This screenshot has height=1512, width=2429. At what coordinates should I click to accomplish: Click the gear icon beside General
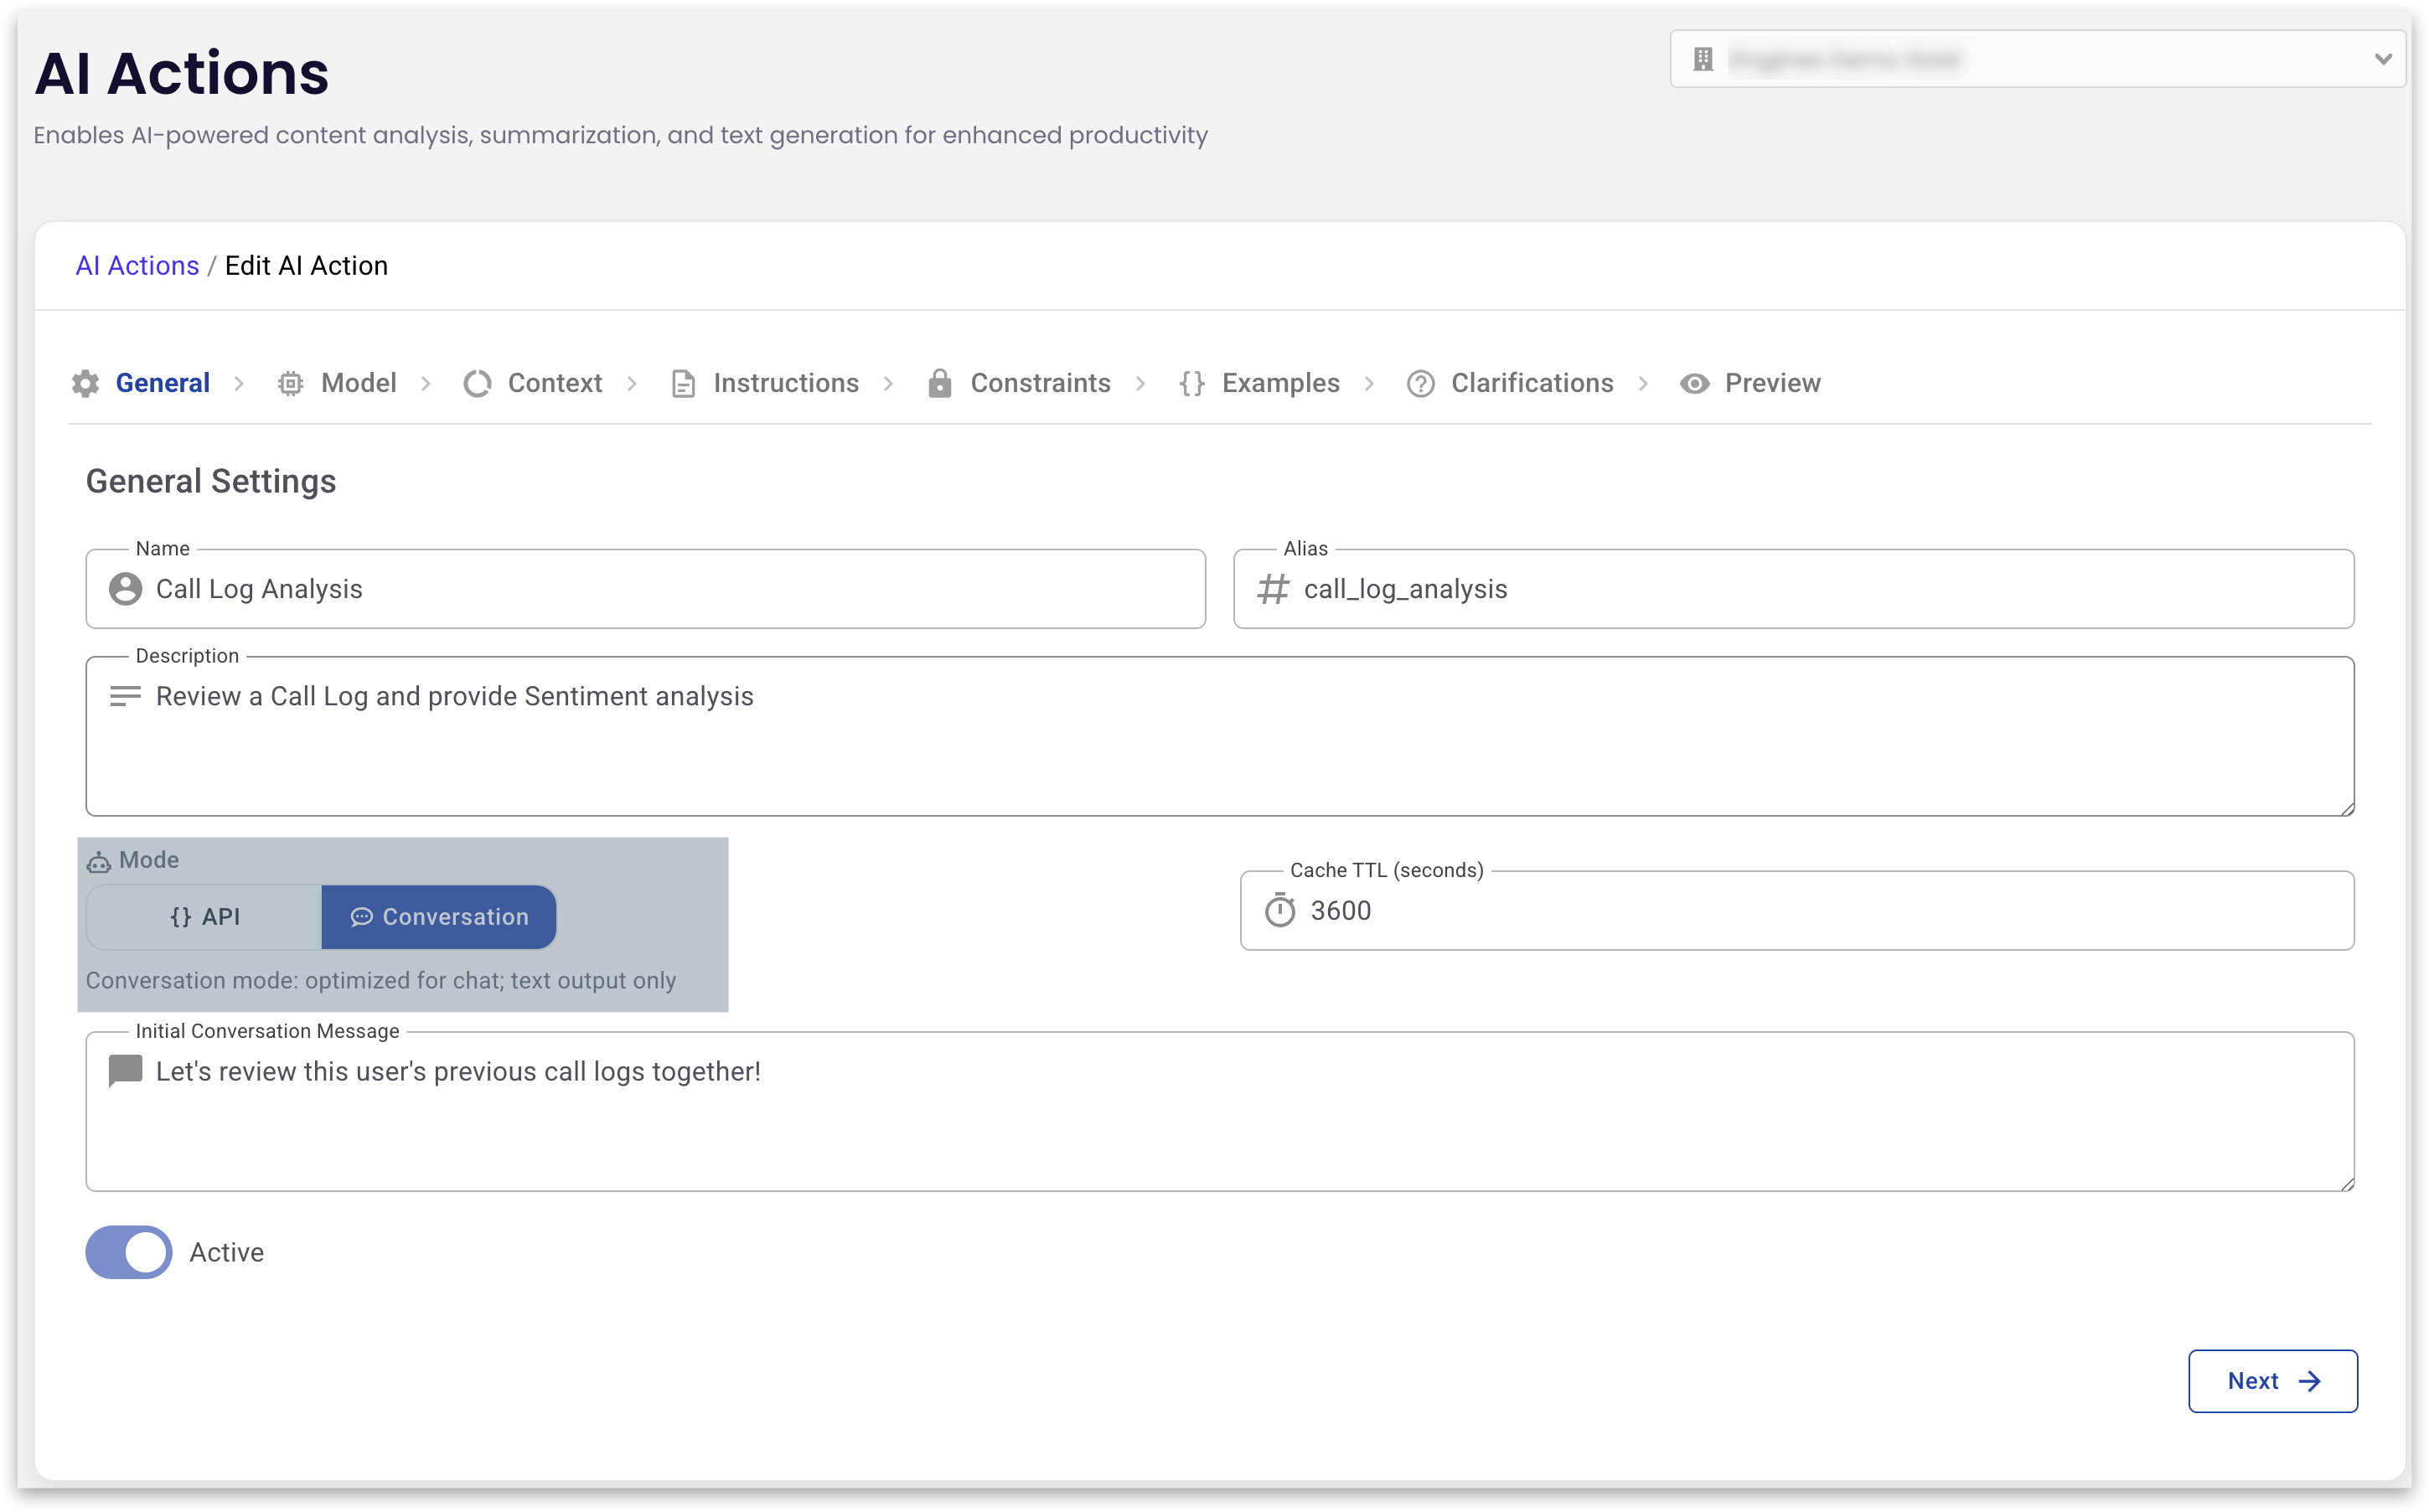[x=86, y=384]
